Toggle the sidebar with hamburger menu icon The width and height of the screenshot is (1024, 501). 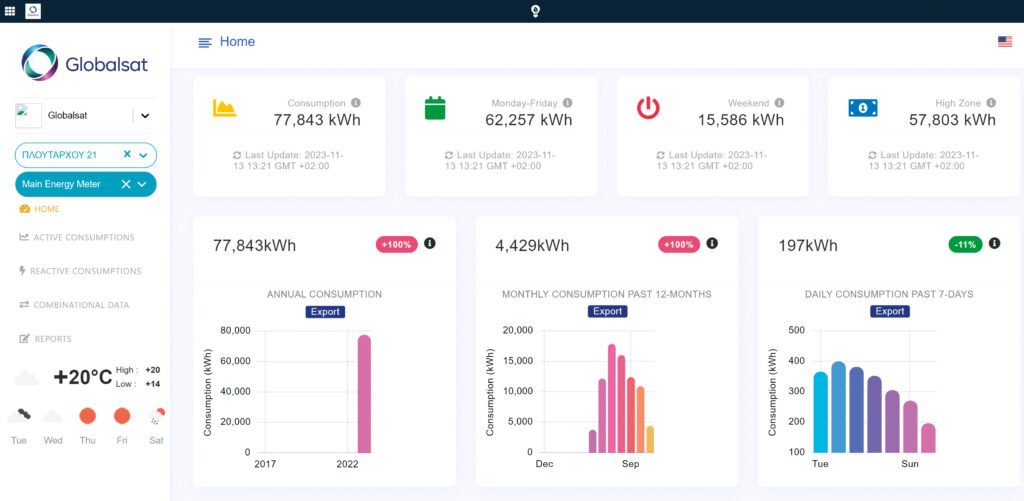[x=205, y=42]
